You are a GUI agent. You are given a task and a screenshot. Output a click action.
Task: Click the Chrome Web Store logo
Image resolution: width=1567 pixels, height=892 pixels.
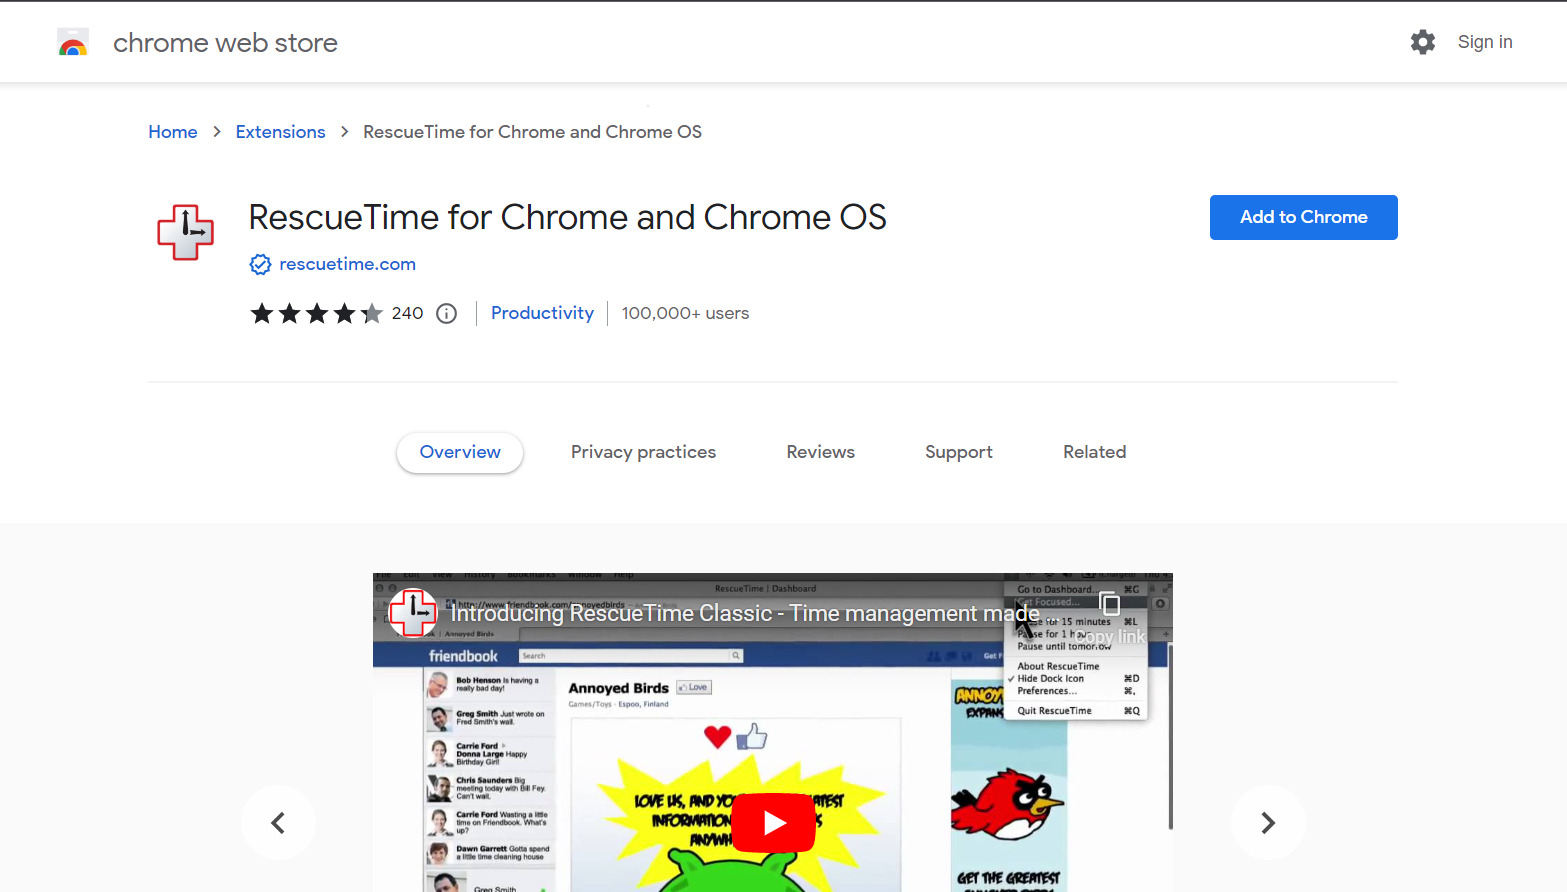pyautogui.click(x=73, y=42)
